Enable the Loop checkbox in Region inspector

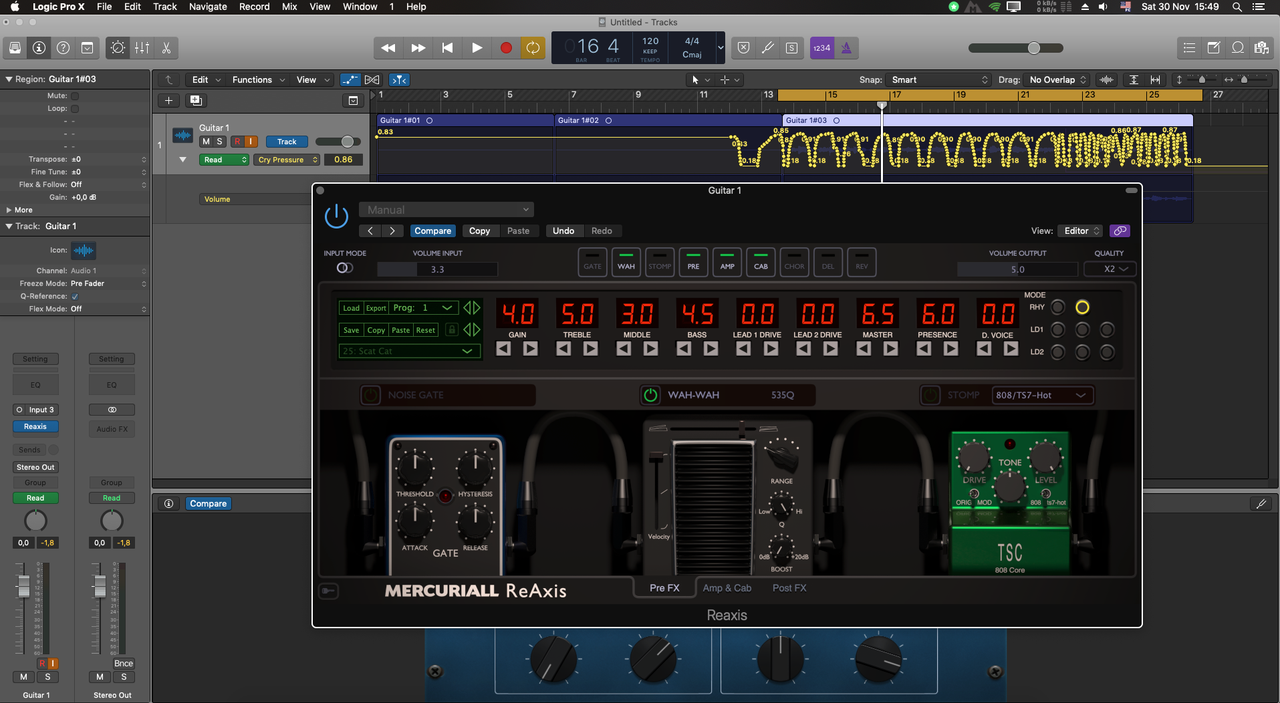coord(74,108)
